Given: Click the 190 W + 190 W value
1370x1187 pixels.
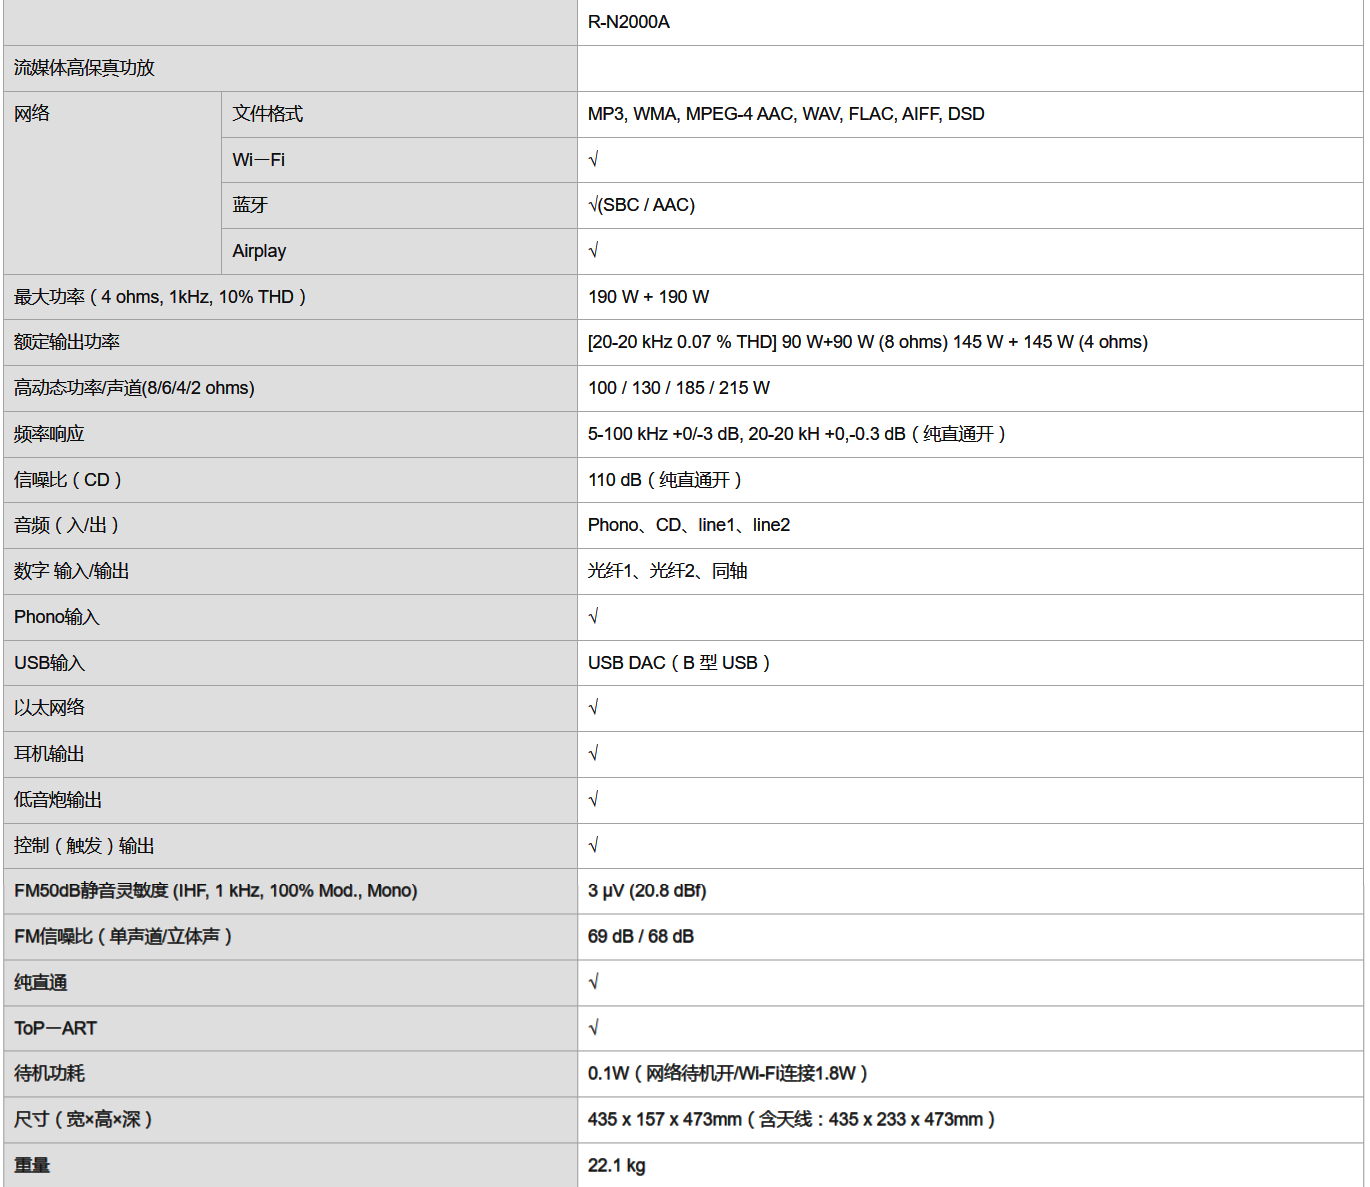Looking at the screenshot, I should tap(649, 297).
